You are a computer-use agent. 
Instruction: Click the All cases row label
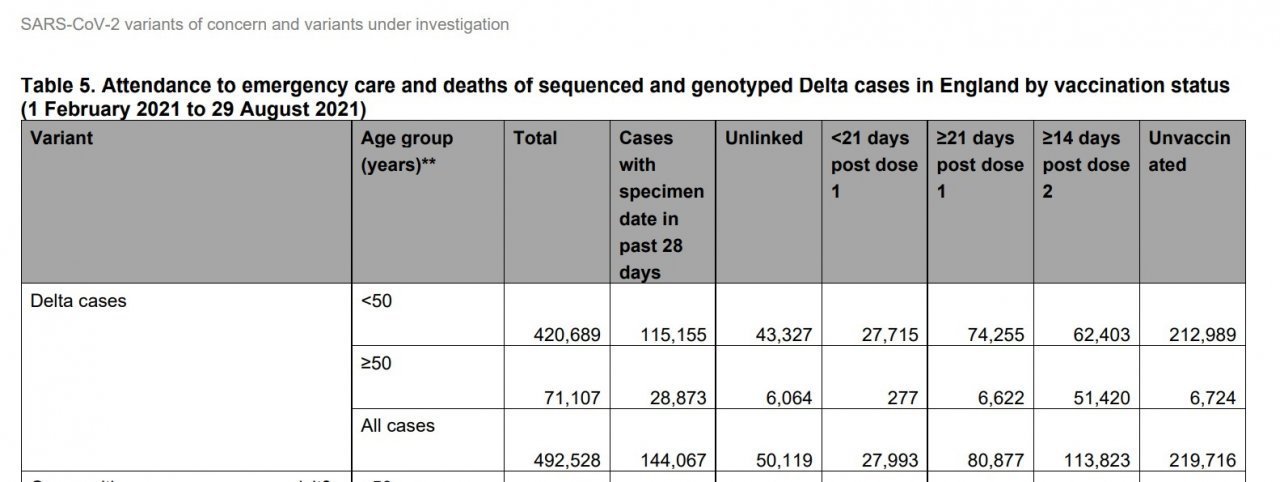coord(398,425)
